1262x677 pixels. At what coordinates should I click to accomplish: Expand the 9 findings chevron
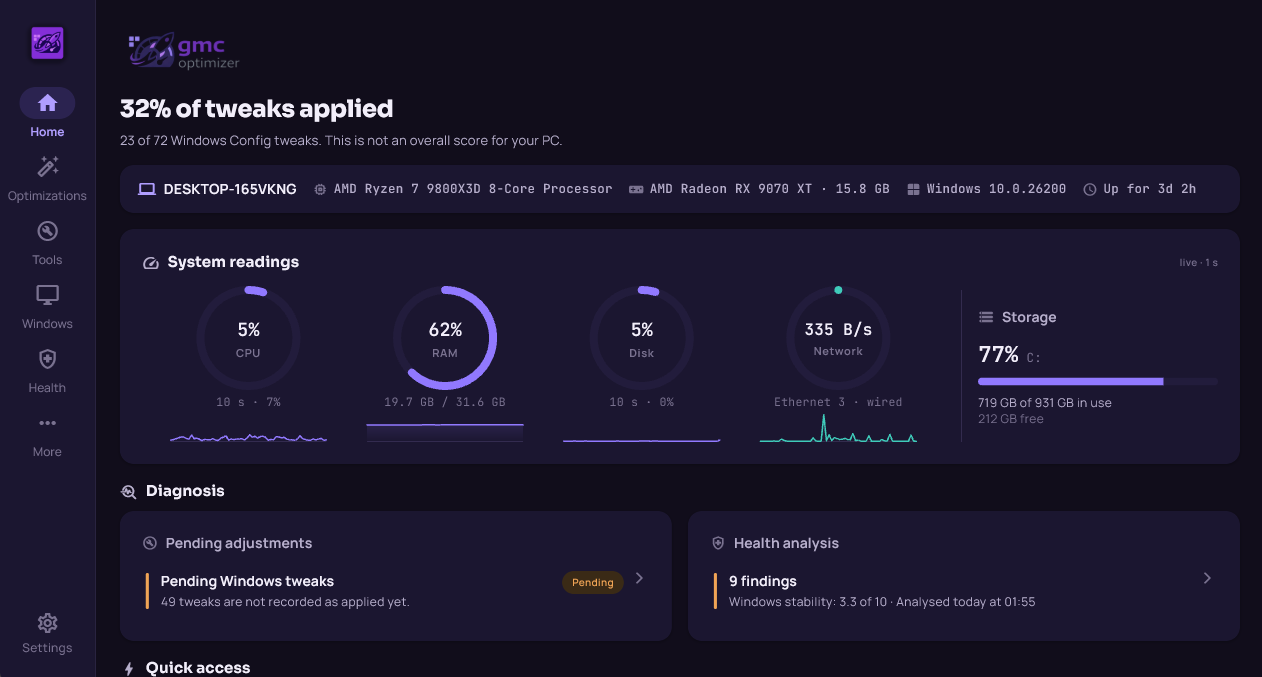tap(1207, 578)
